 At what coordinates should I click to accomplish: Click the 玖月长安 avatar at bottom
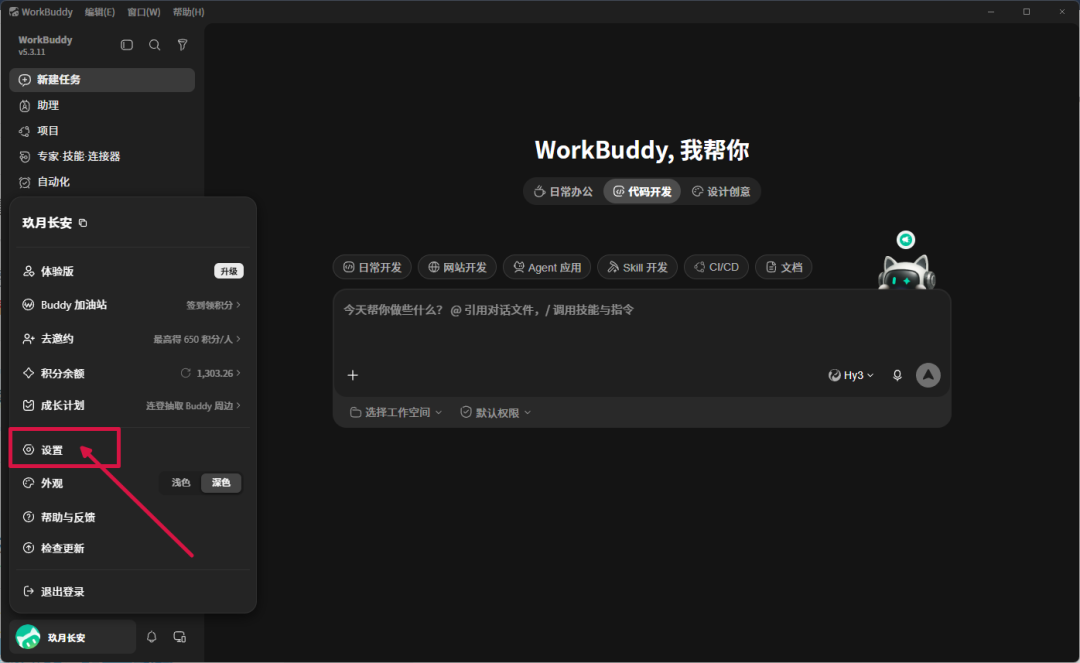click(x=28, y=637)
